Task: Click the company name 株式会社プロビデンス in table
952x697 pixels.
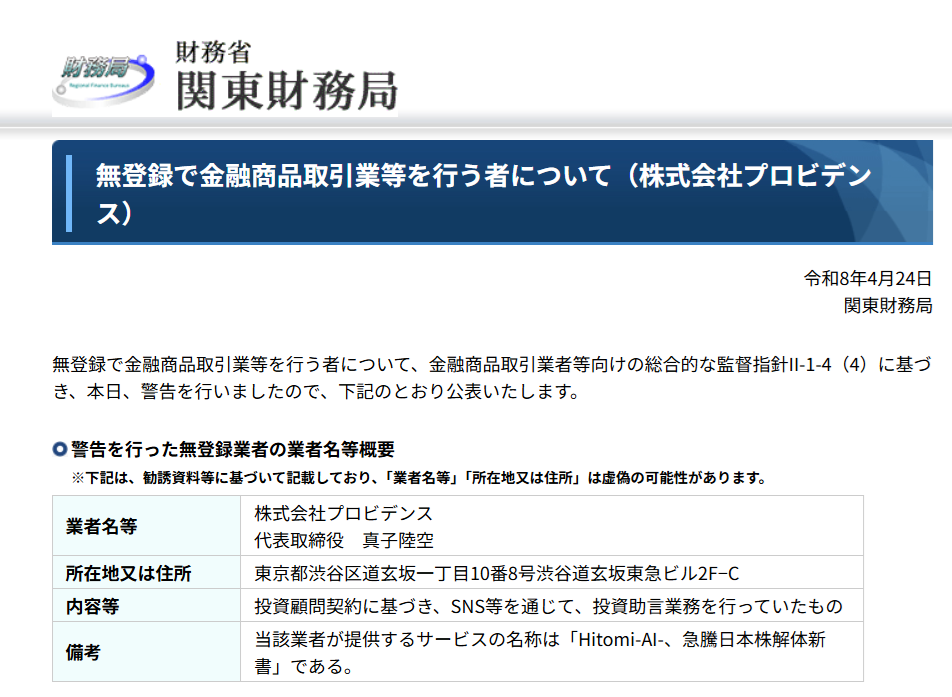Action: (343, 514)
